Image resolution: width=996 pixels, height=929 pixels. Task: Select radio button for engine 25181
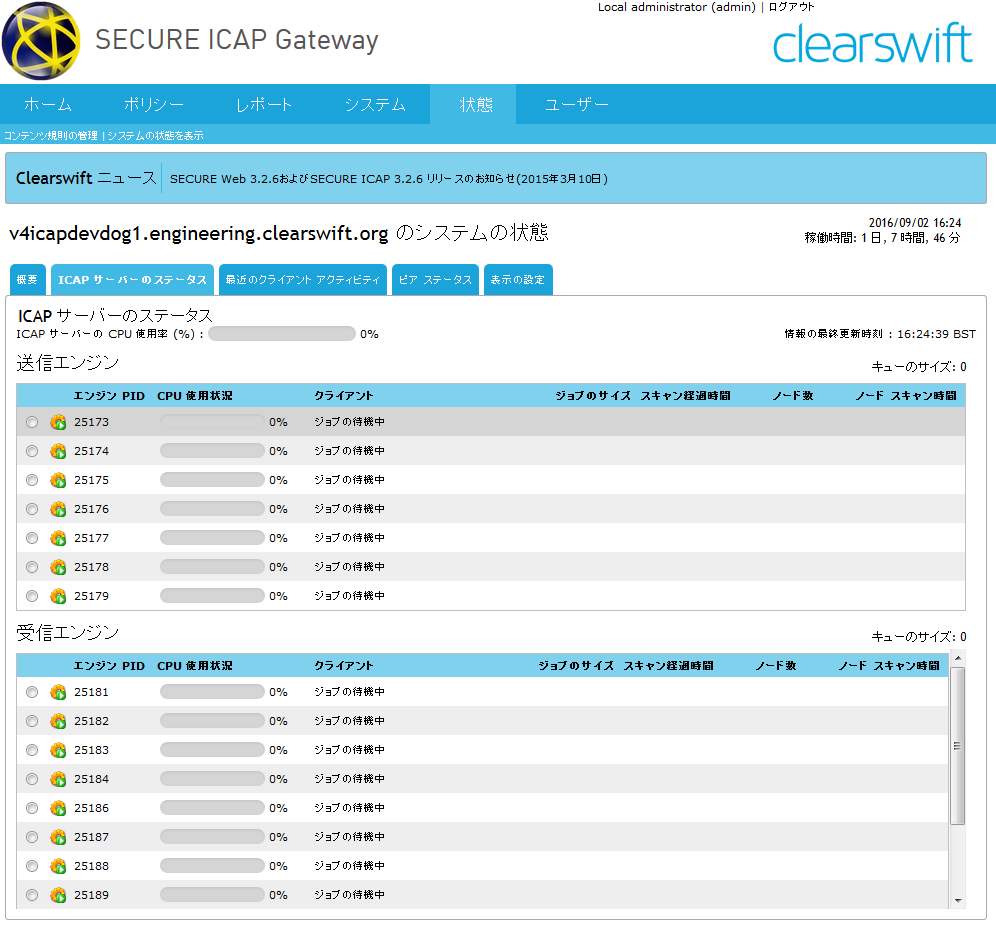(32, 692)
